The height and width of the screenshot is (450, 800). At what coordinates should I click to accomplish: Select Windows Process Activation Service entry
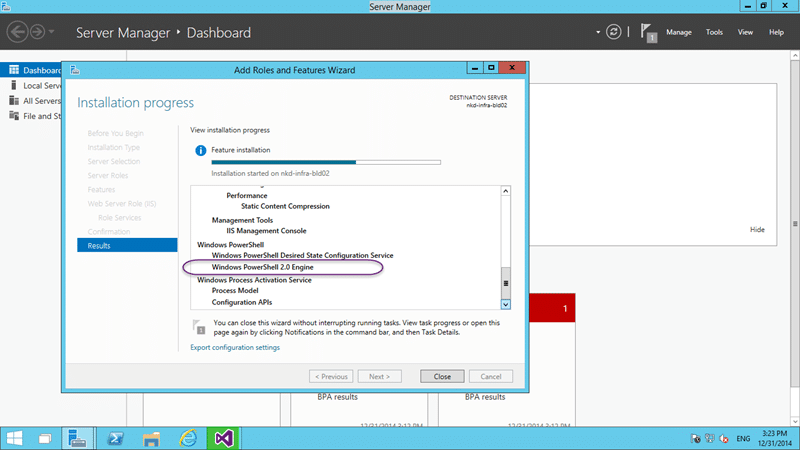point(254,280)
